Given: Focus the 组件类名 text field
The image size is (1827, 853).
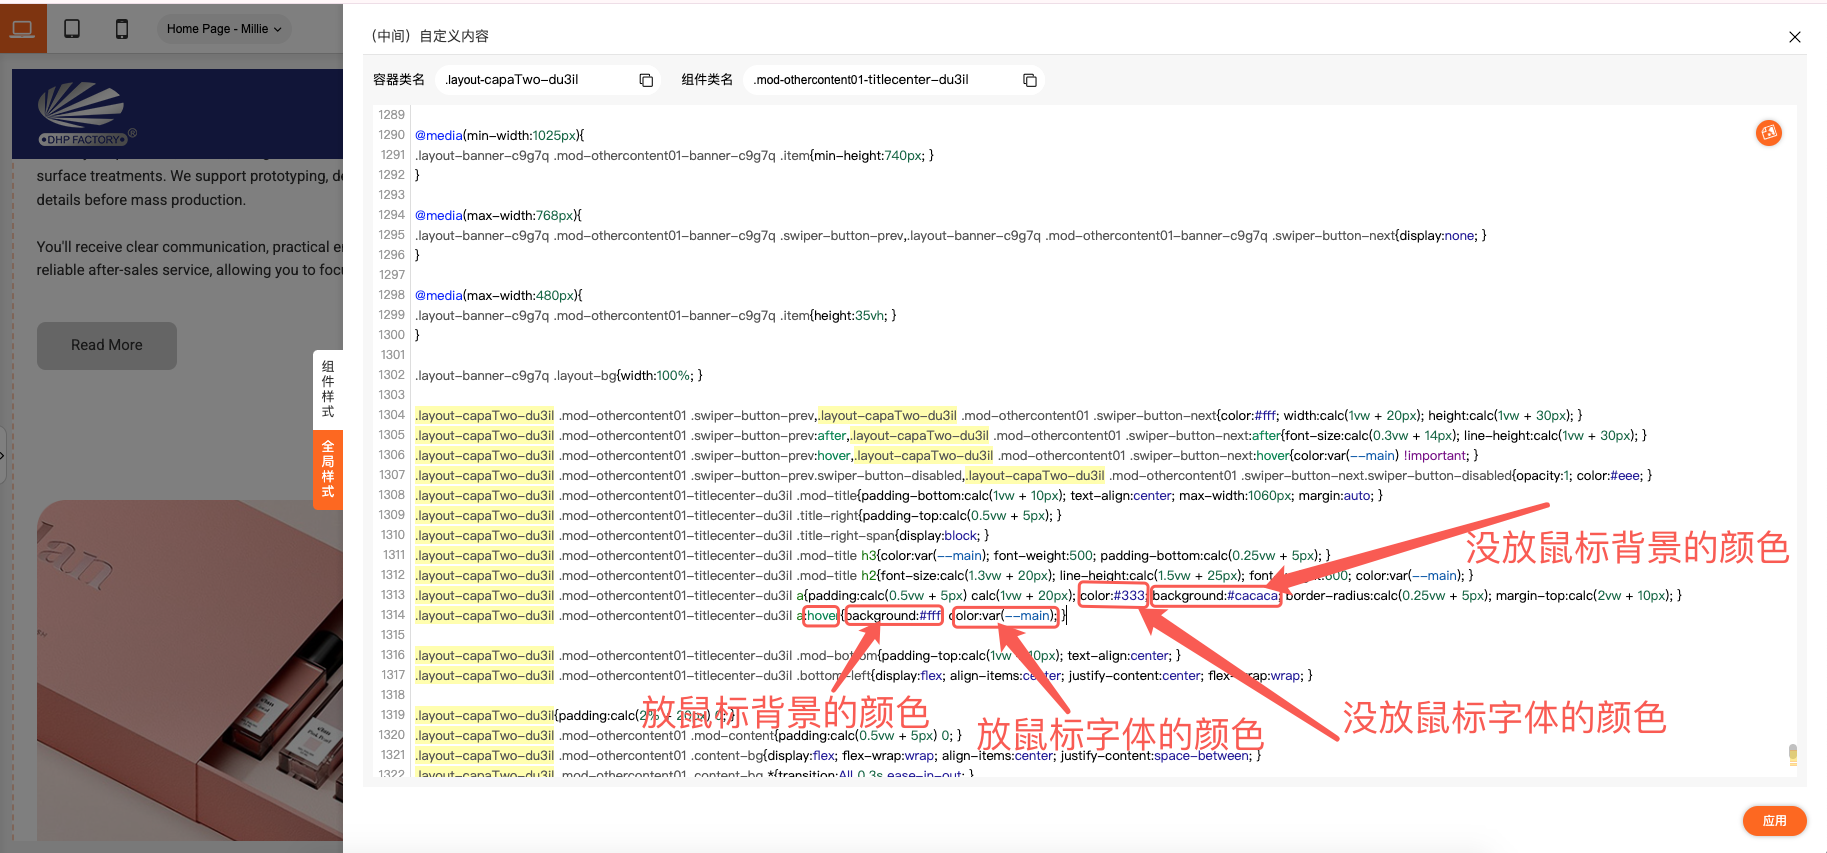Looking at the screenshot, I should (880, 80).
